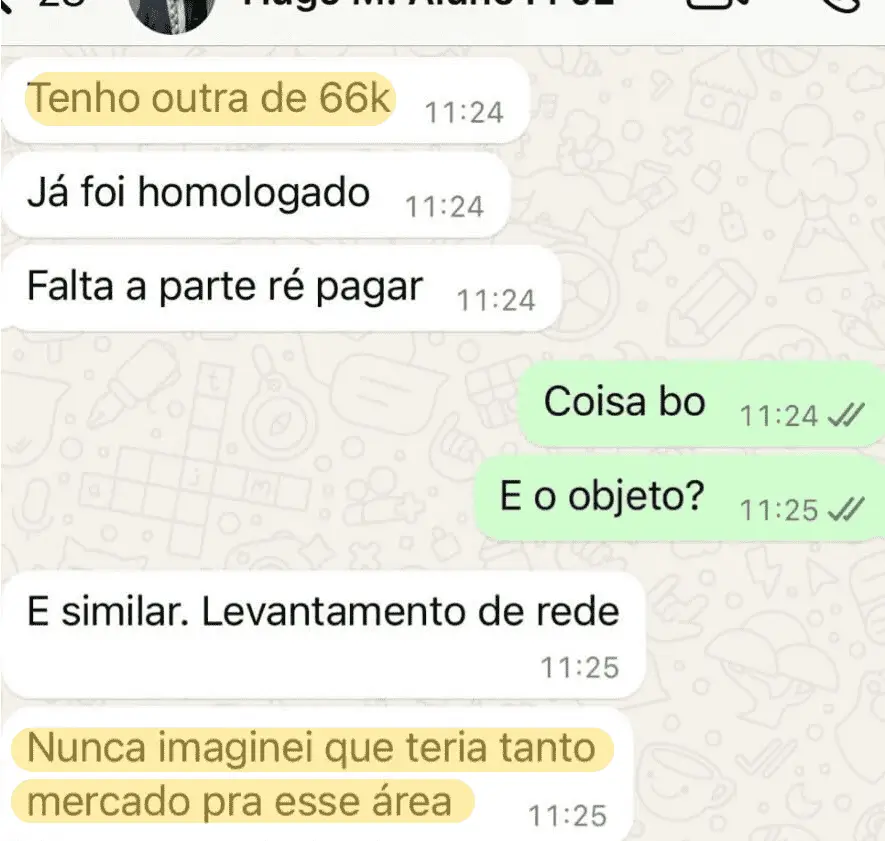Tap the back arrow in the chat header

5,6
